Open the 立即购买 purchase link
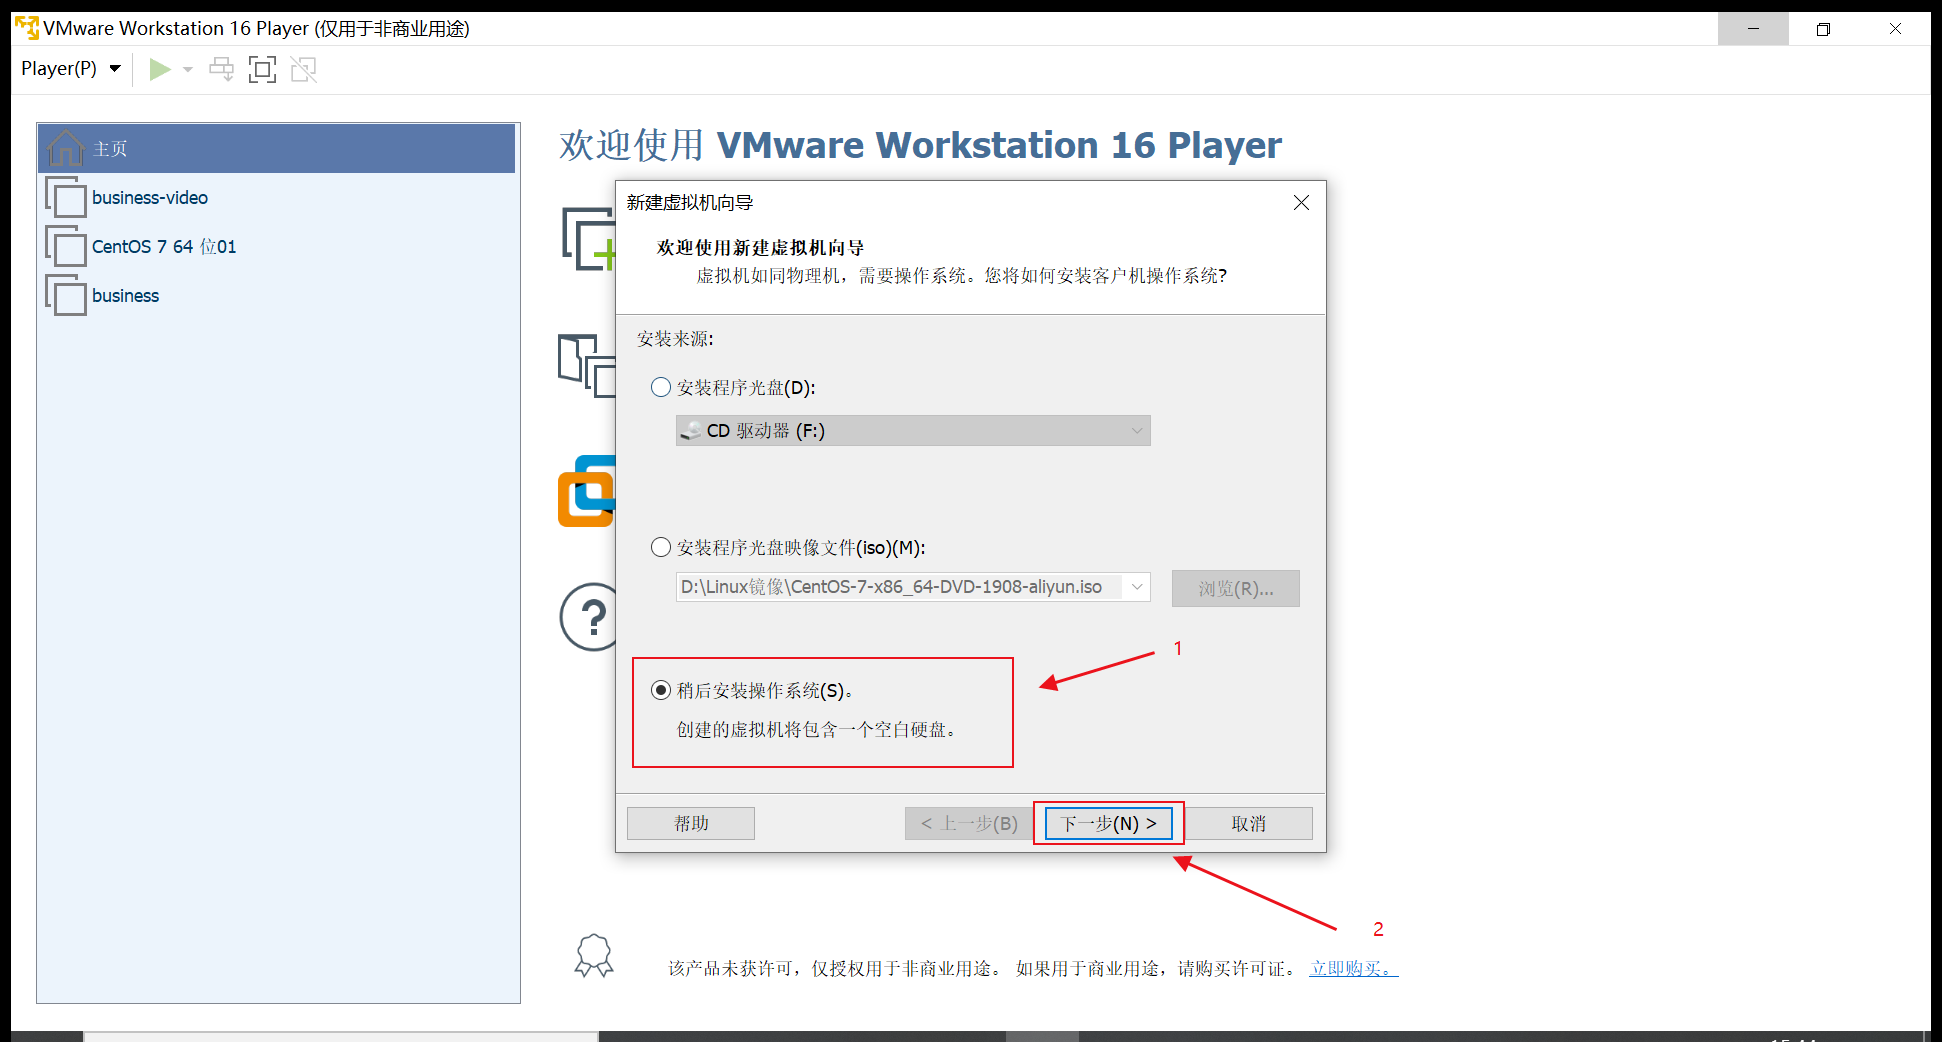The height and width of the screenshot is (1042, 1942). tap(1354, 969)
